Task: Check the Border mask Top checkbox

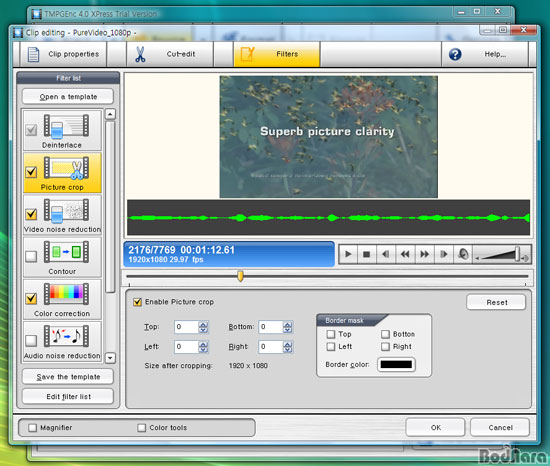Action: coord(331,334)
